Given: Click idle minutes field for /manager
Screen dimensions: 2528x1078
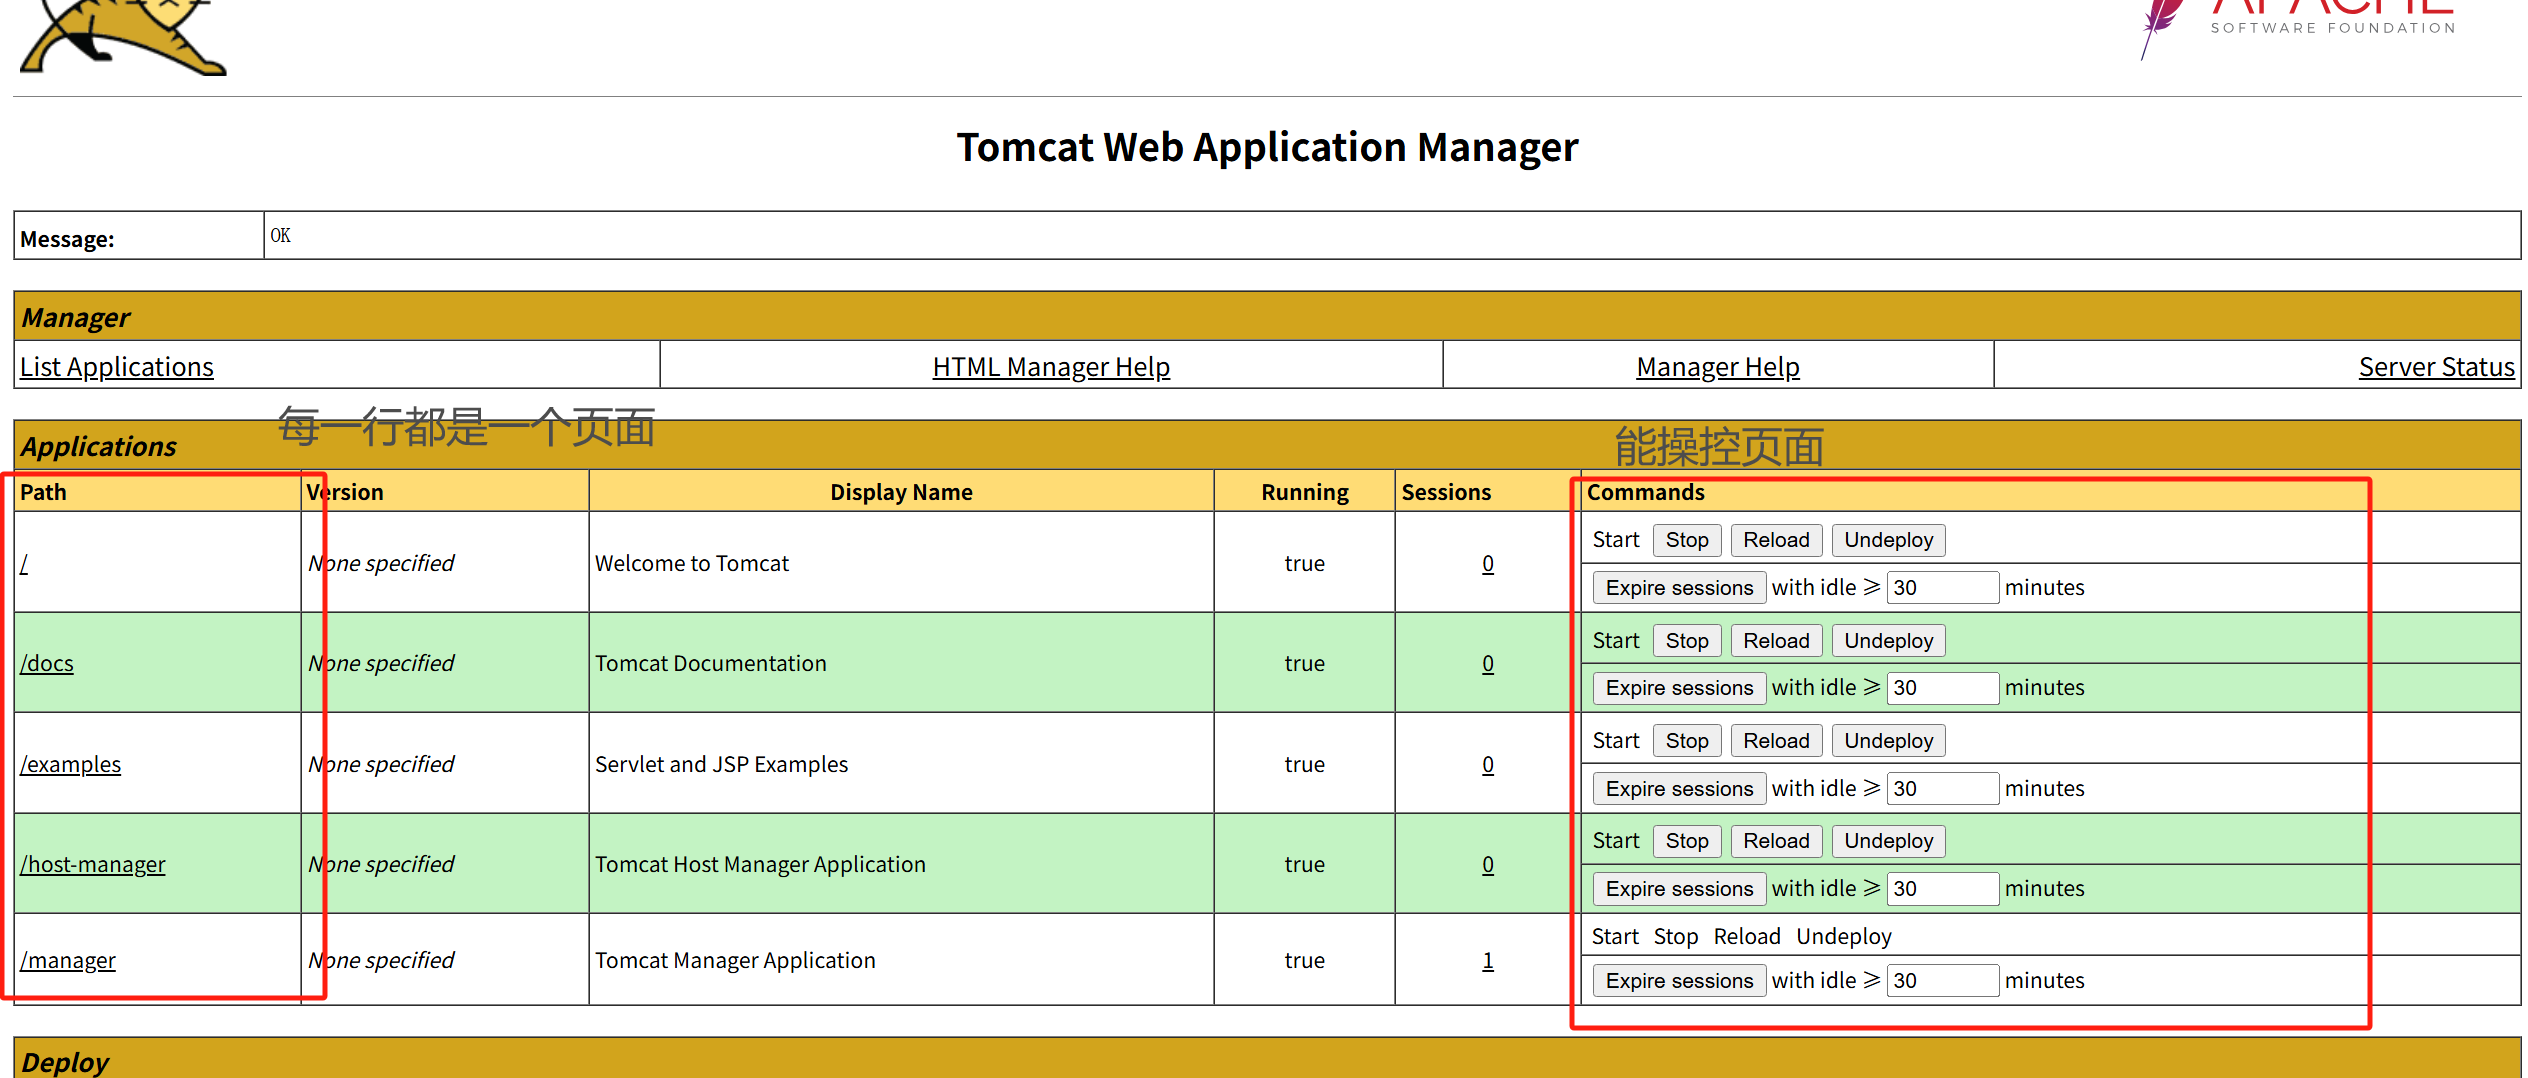Looking at the screenshot, I should [1942, 981].
